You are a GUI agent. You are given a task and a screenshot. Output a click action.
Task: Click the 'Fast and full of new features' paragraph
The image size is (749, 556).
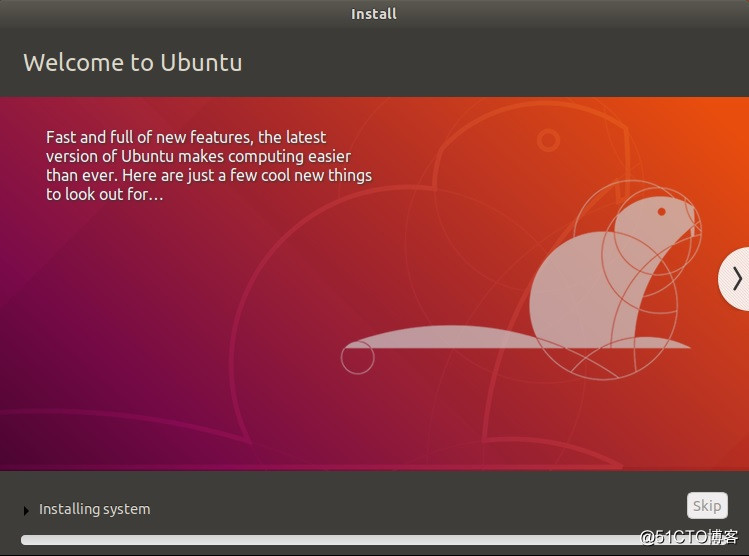click(x=209, y=166)
